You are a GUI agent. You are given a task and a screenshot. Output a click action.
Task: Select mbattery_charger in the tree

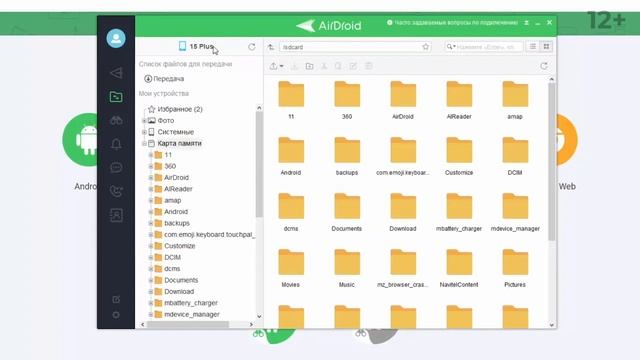[191, 303]
